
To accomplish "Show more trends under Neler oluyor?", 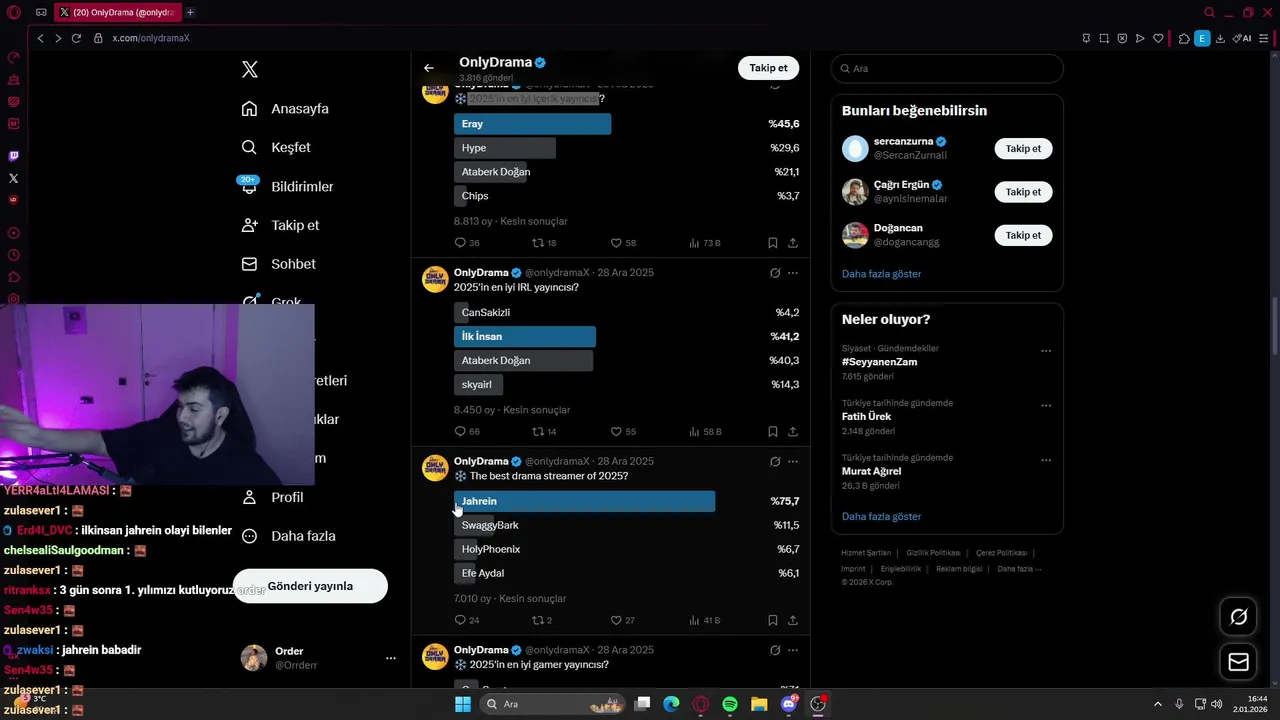I will click(881, 517).
